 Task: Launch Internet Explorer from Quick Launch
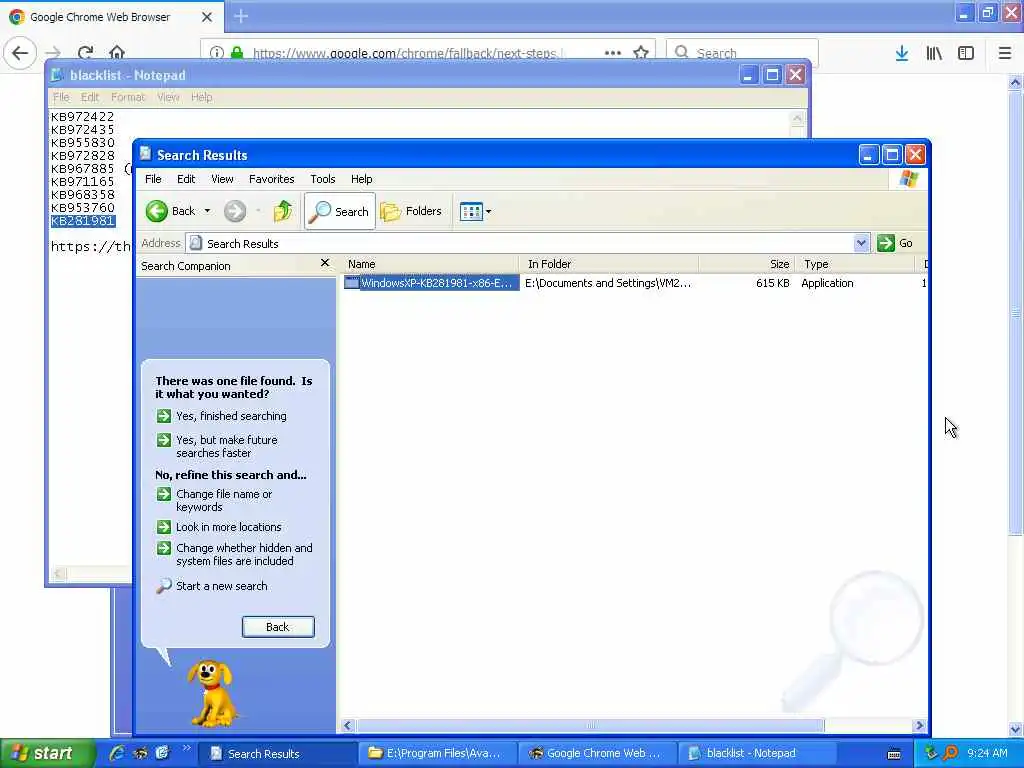117,753
